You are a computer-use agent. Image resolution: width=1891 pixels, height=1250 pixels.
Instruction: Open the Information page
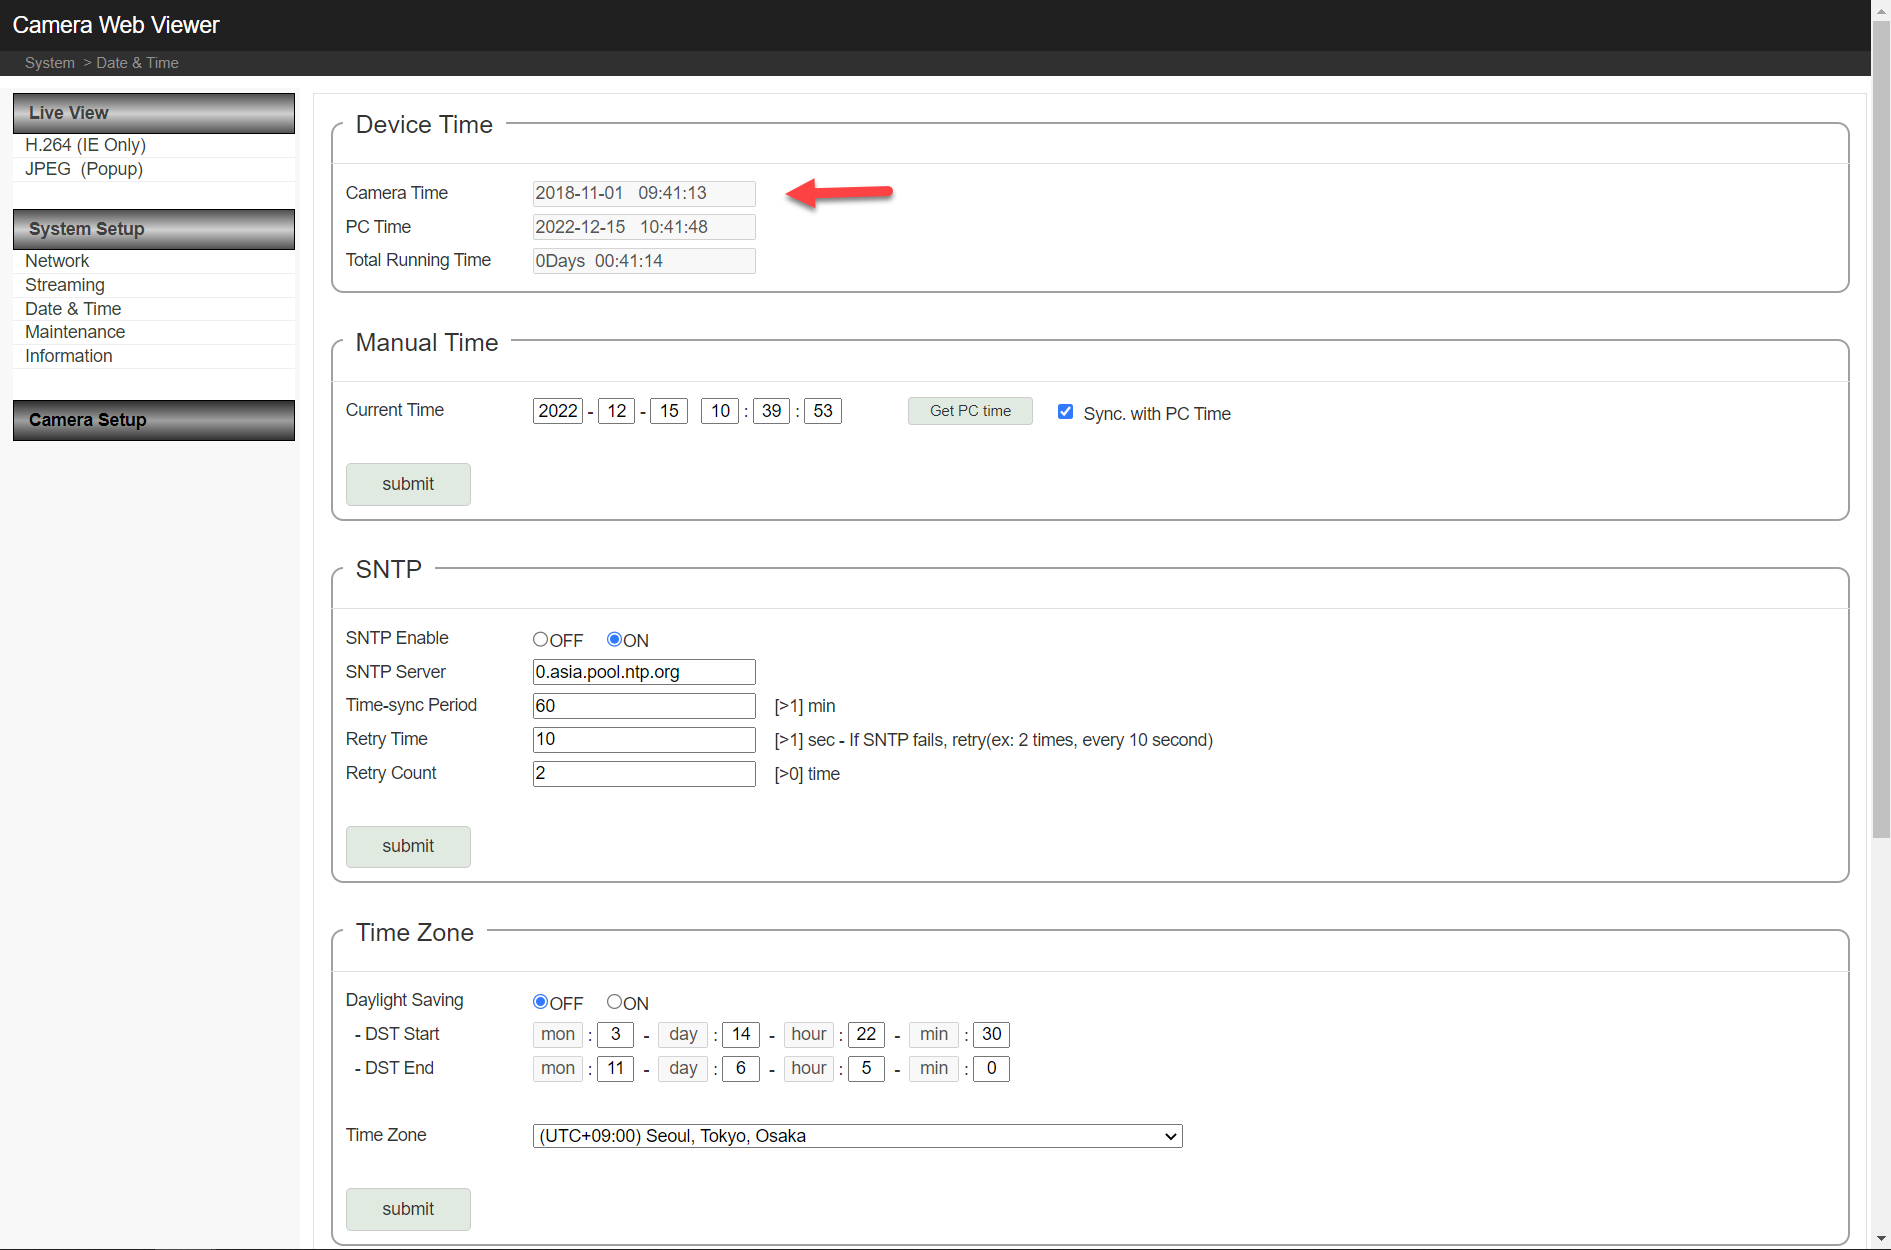point(68,356)
